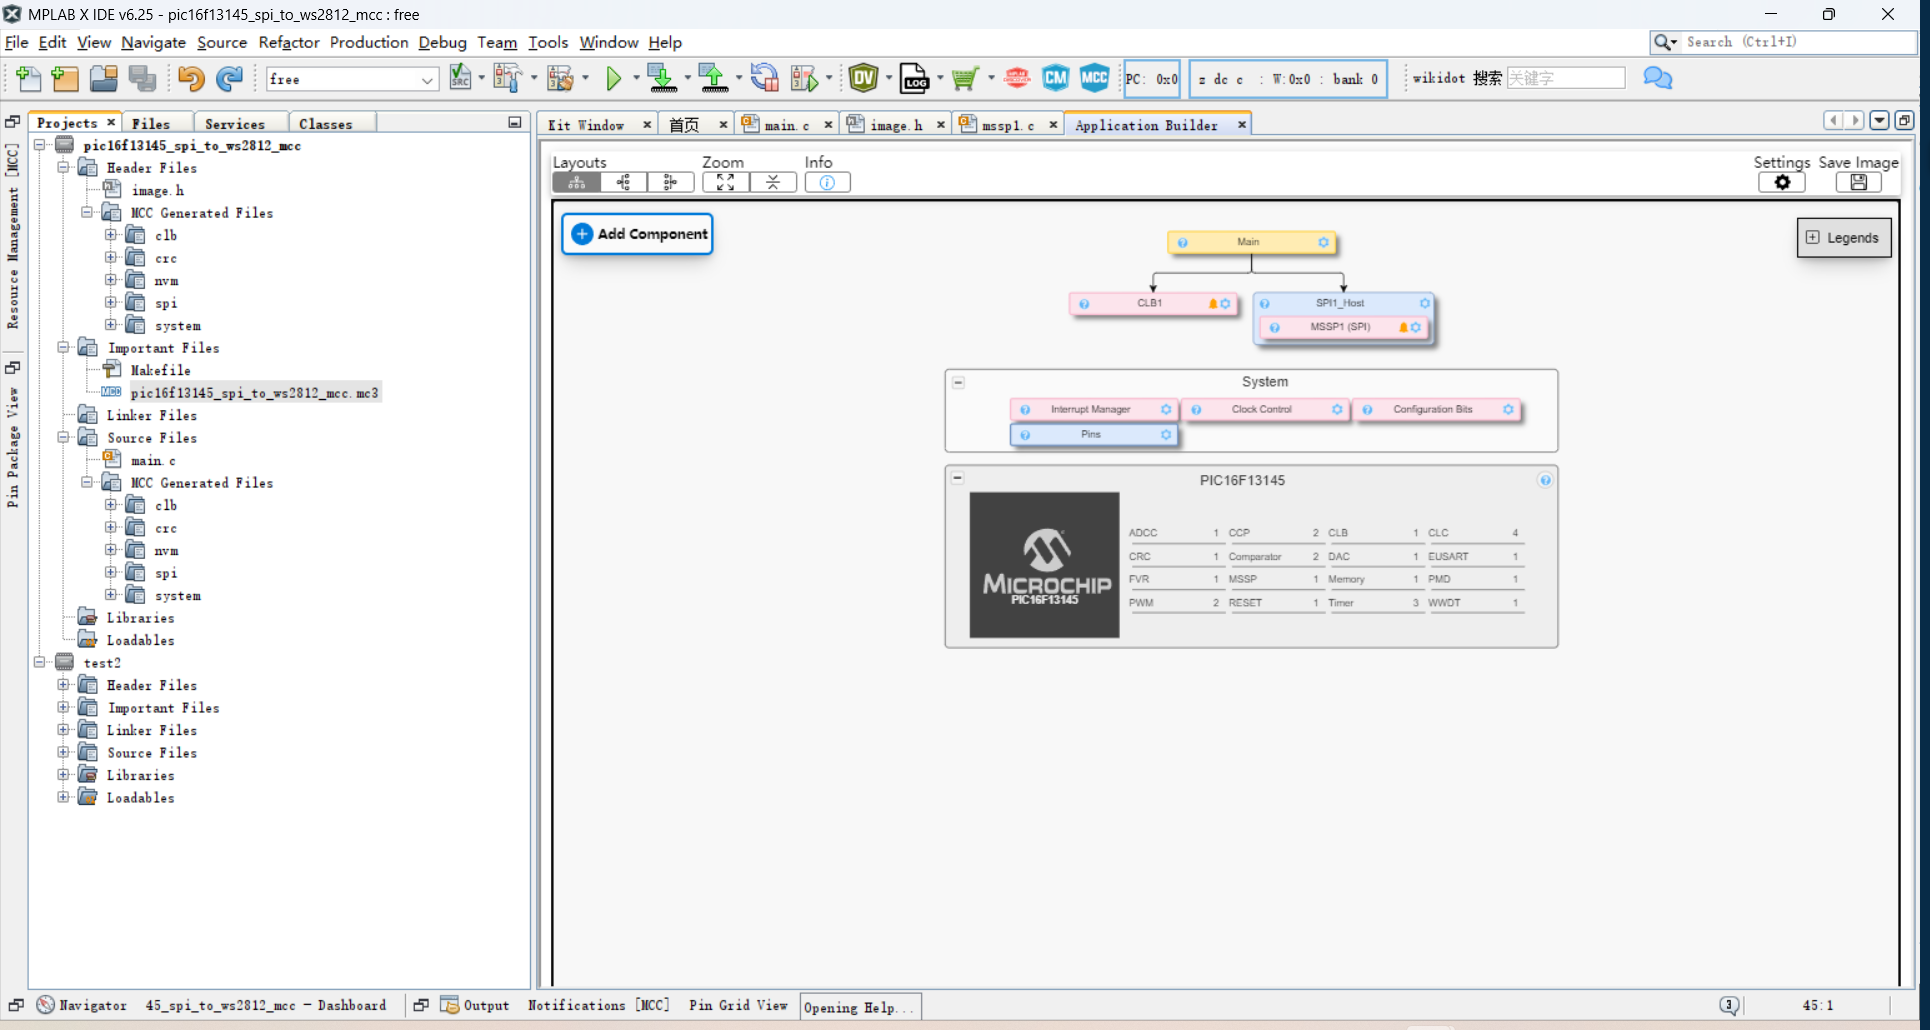Switch to the mssp1.c editor tab

point(1008,125)
